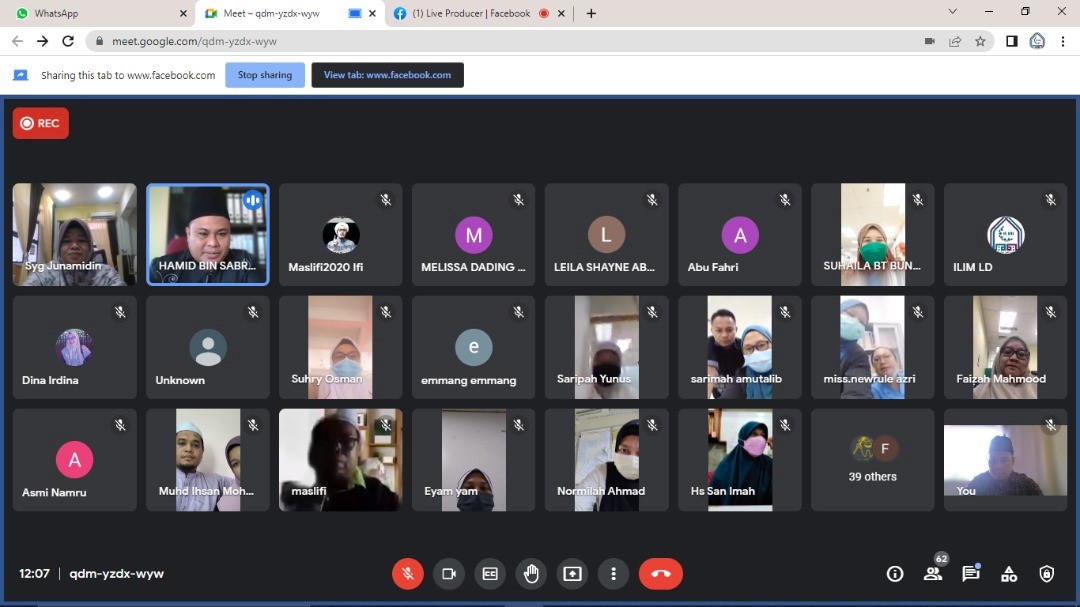The image size is (1080, 607).
Task: Raise hand in the meeting
Action: 531,573
